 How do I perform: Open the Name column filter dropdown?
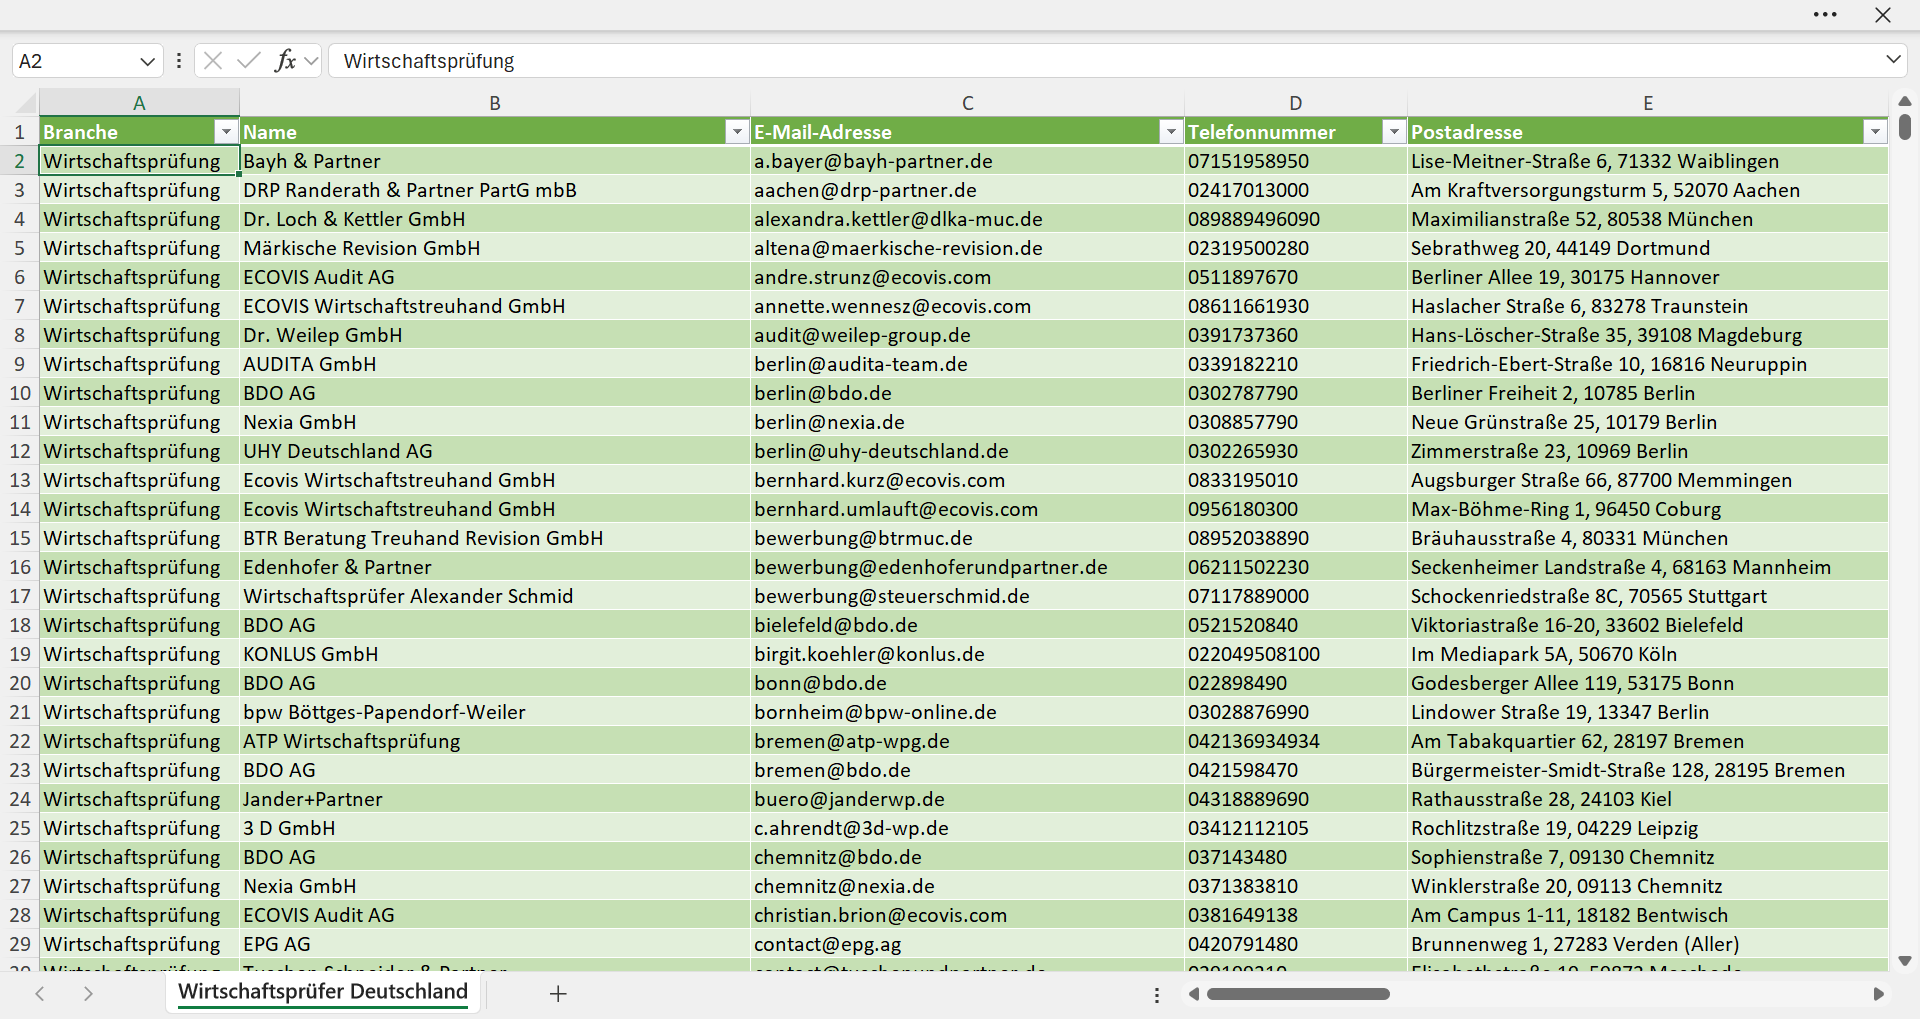pyautogui.click(x=737, y=132)
